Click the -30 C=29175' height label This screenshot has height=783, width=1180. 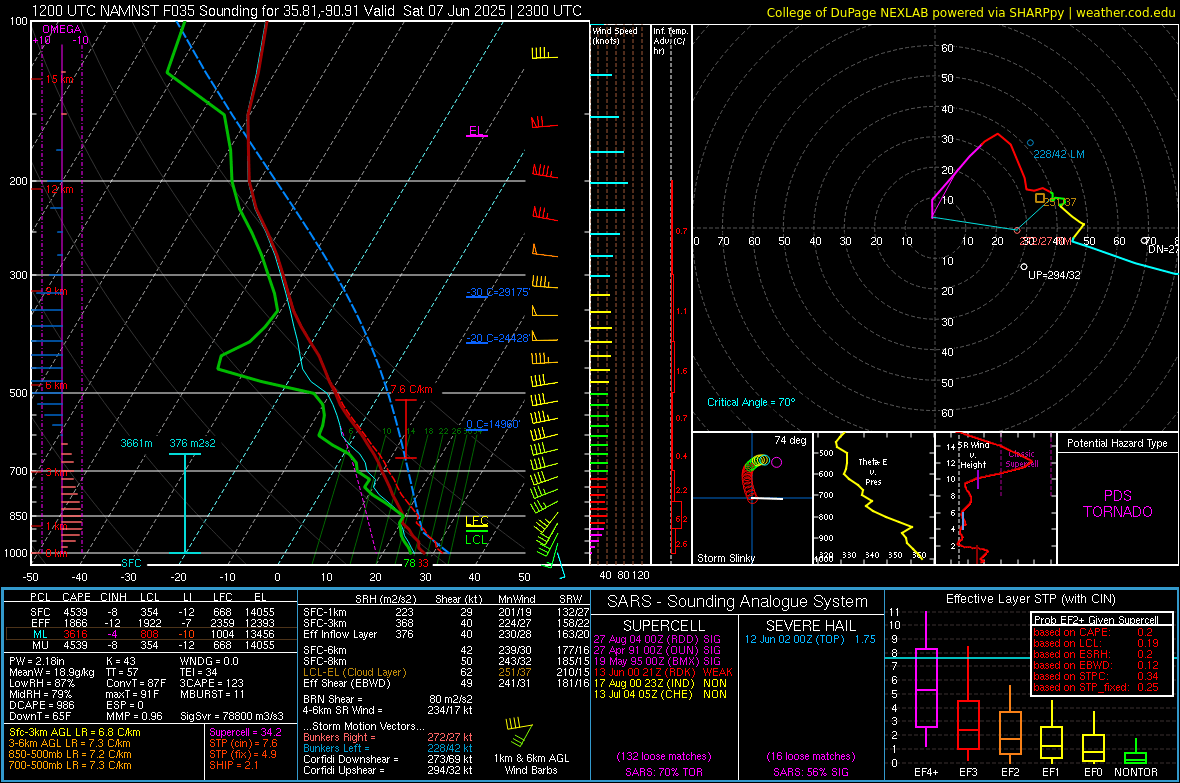[x=498, y=292]
